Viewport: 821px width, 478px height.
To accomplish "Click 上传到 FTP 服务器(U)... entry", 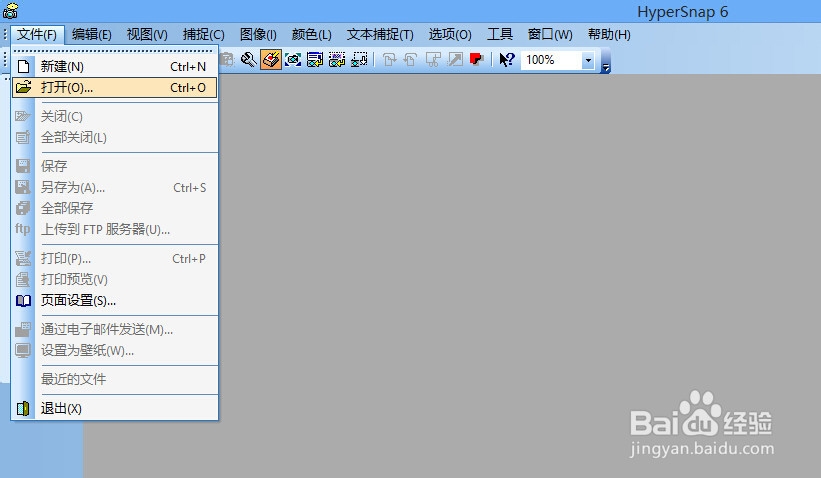I will click(x=114, y=229).
